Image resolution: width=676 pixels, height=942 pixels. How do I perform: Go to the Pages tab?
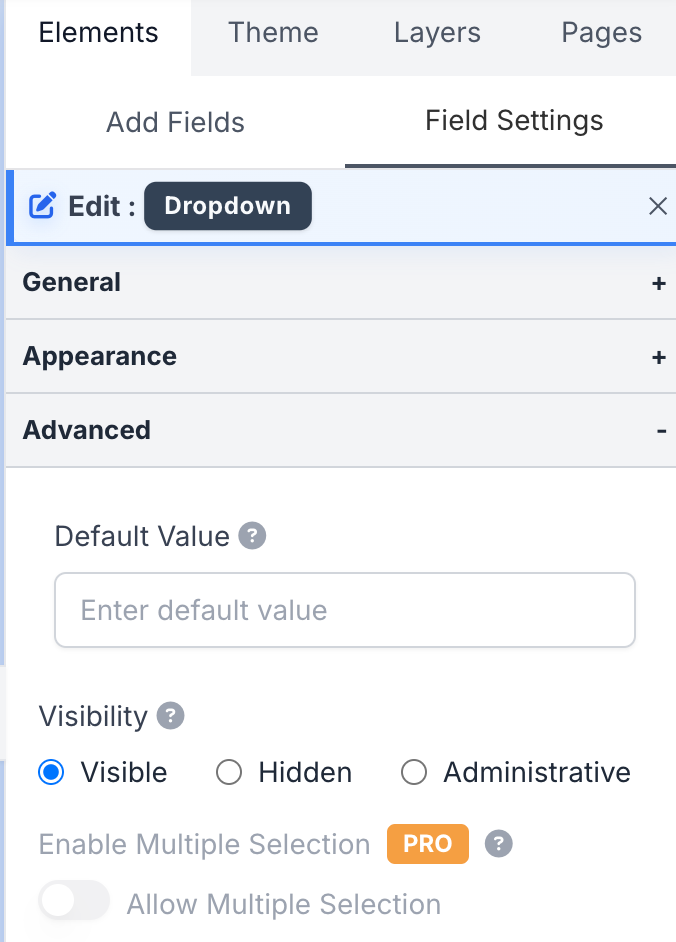tap(601, 33)
